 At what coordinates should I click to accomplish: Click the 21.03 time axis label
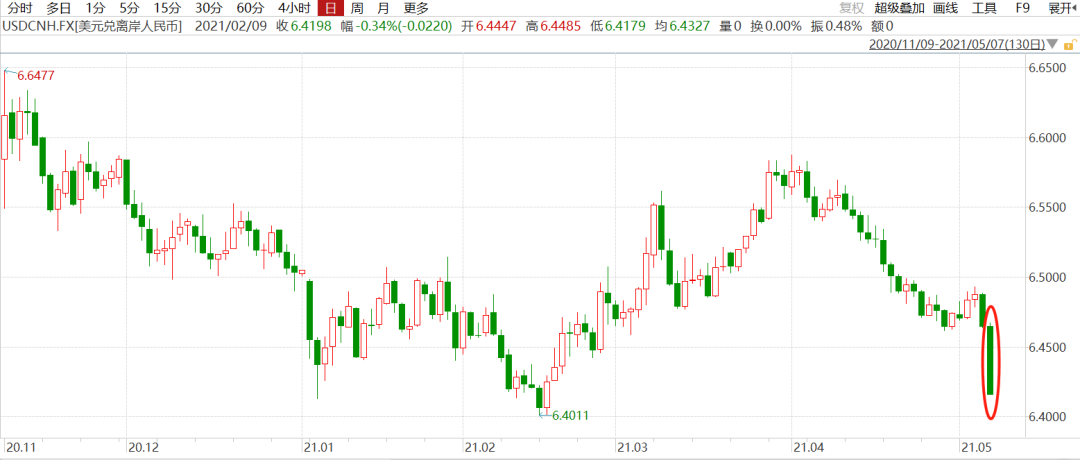[632, 448]
